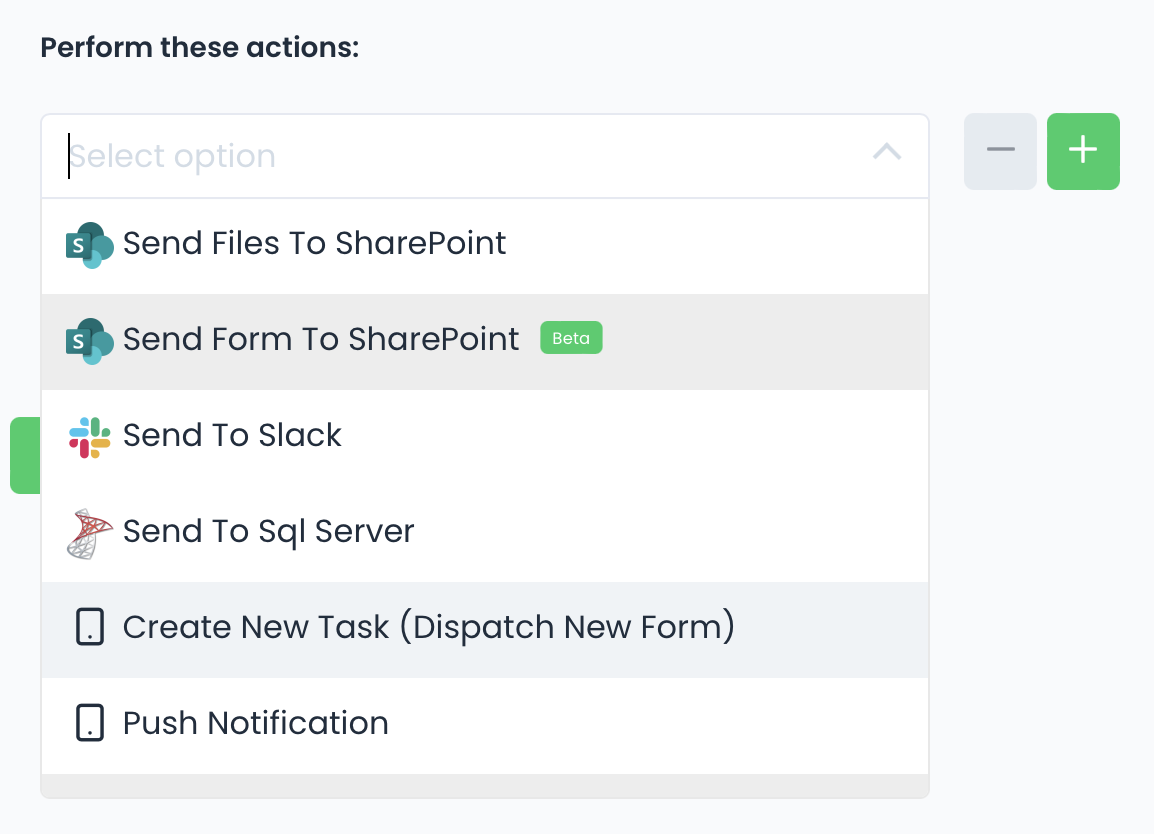Click the partially visible option at list bottom

(484, 786)
